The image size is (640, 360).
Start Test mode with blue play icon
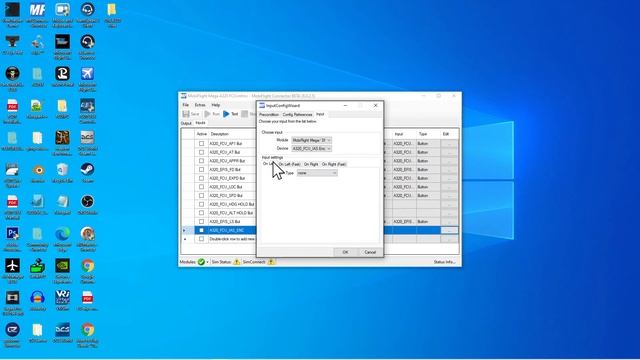[x=226, y=114]
